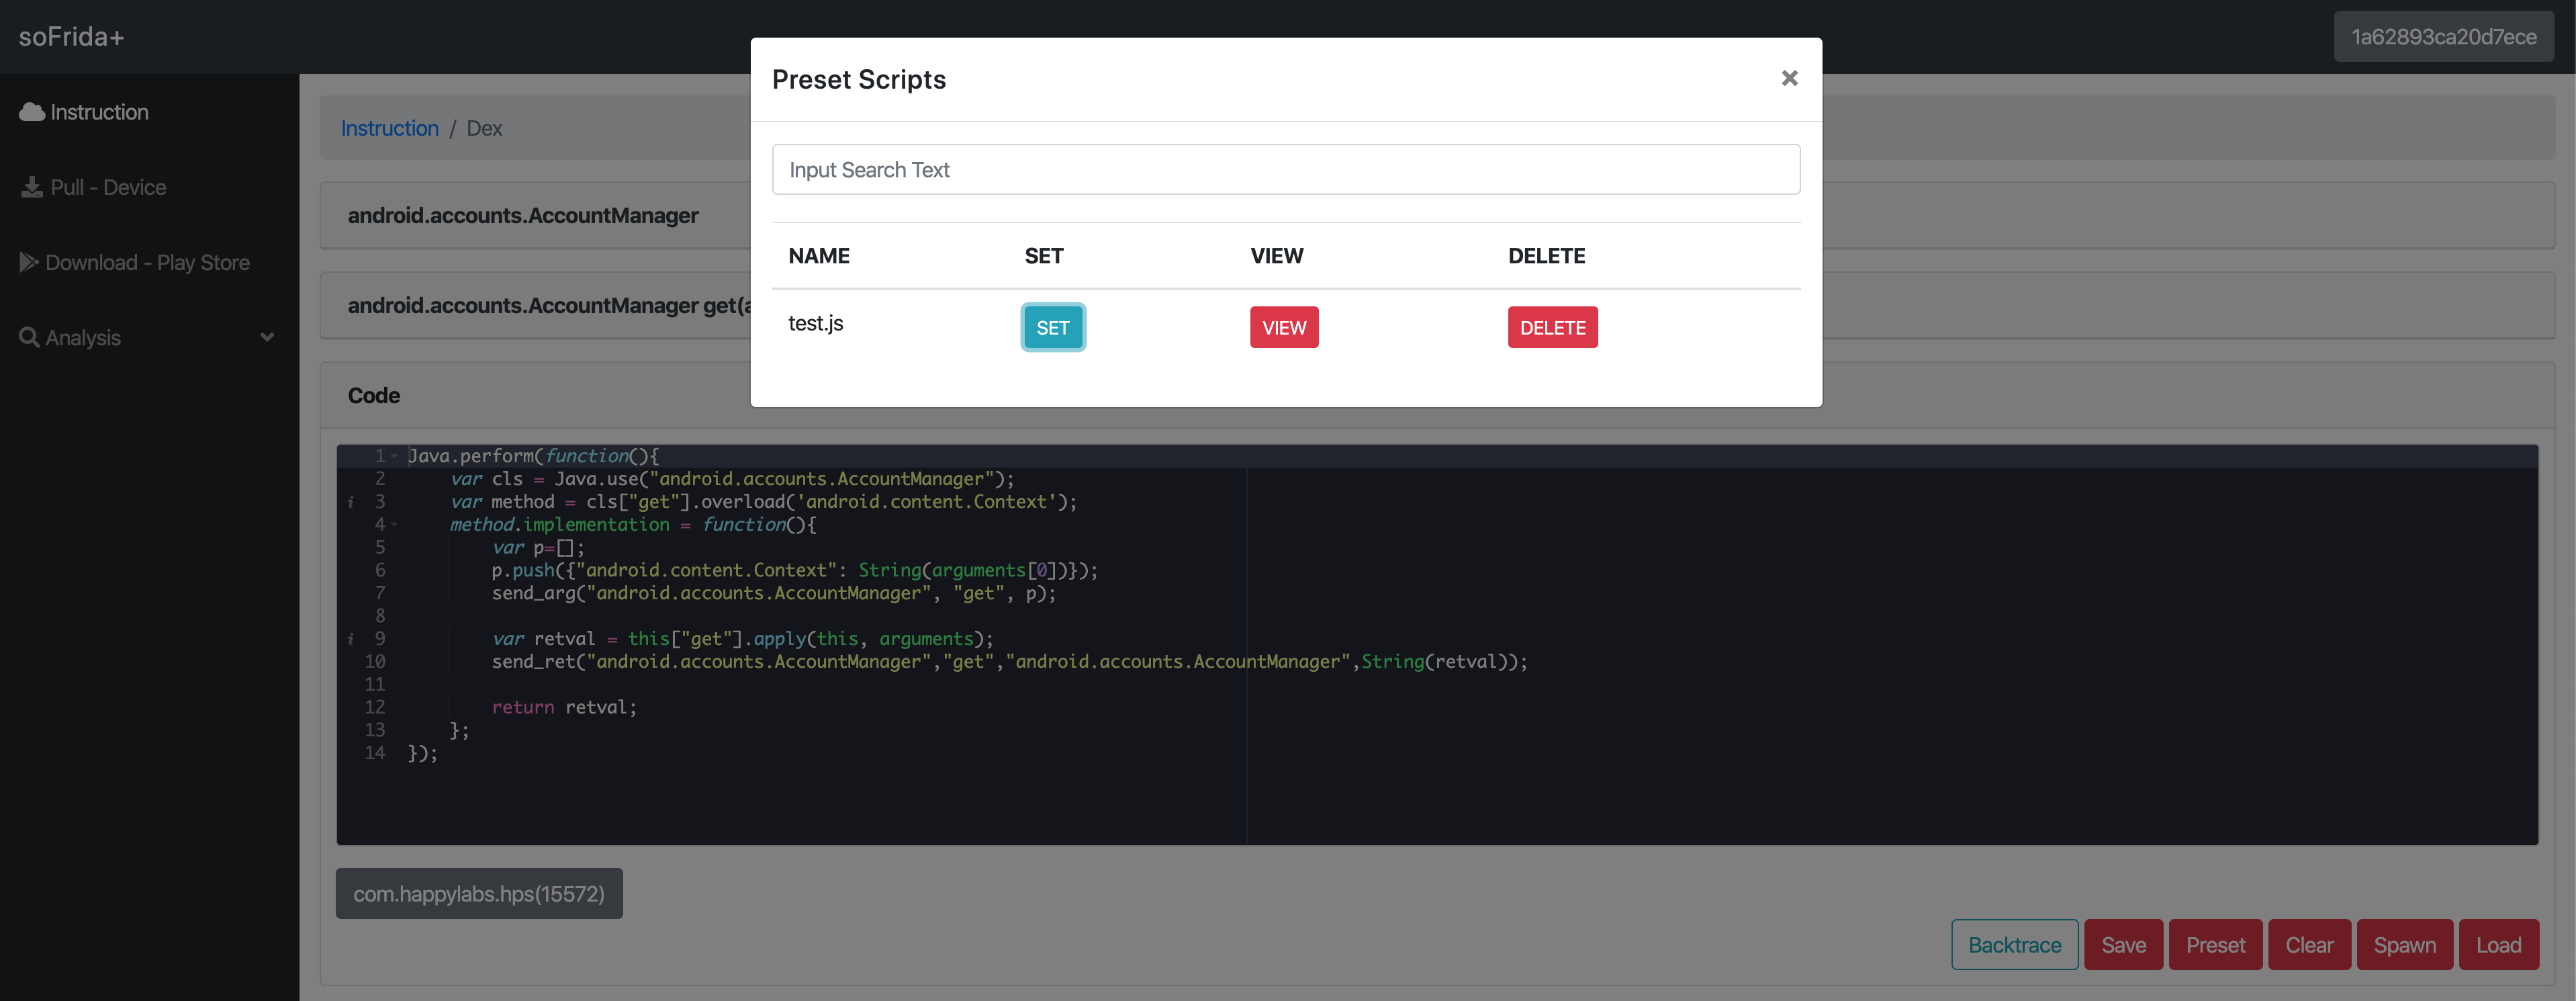This screenshot has height=1001, width=2576.
Task: Toggle the Backtrace button
Action: [2014, 945]
